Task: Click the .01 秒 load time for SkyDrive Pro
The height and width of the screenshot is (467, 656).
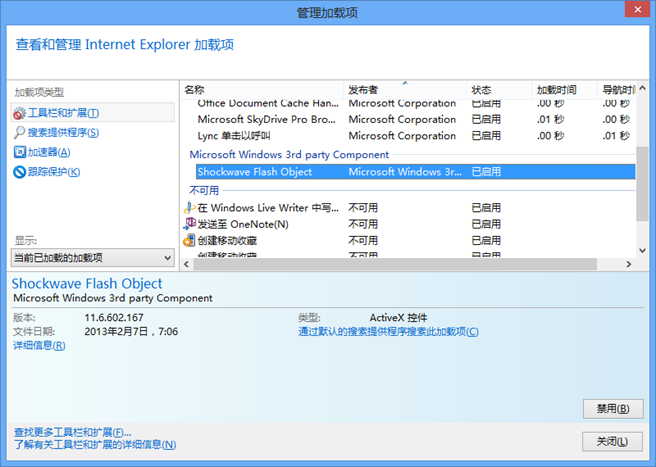Action: click(550, 119)
